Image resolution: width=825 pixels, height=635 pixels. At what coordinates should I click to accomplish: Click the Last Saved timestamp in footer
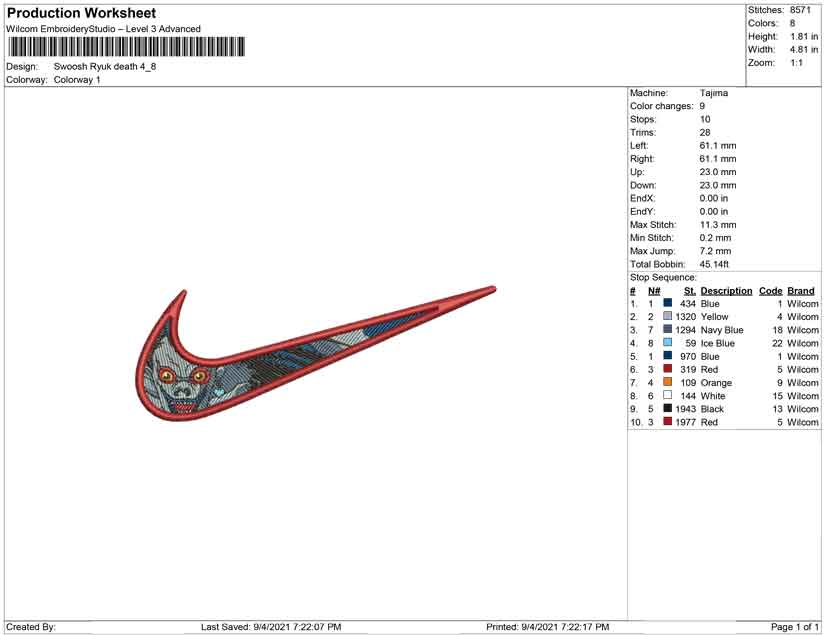click(x=271, y=627)
